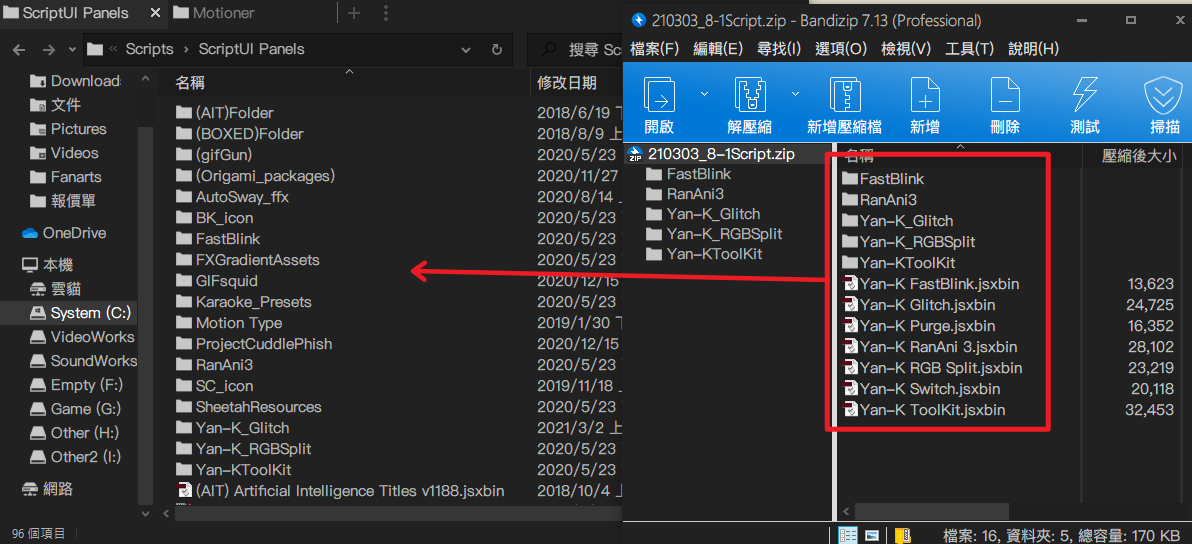Add a new tab with plus button

(354, 13)
